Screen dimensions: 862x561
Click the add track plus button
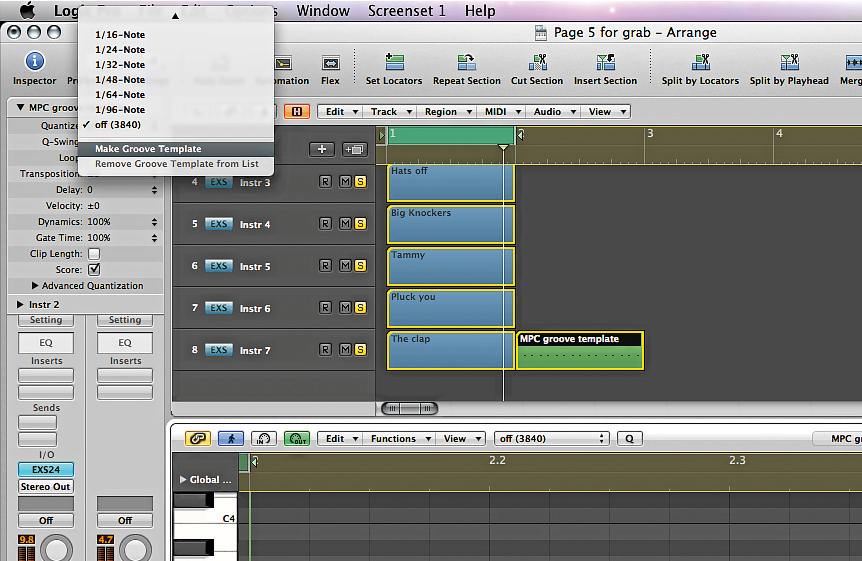pyautogui.click(x=322, y=149)
